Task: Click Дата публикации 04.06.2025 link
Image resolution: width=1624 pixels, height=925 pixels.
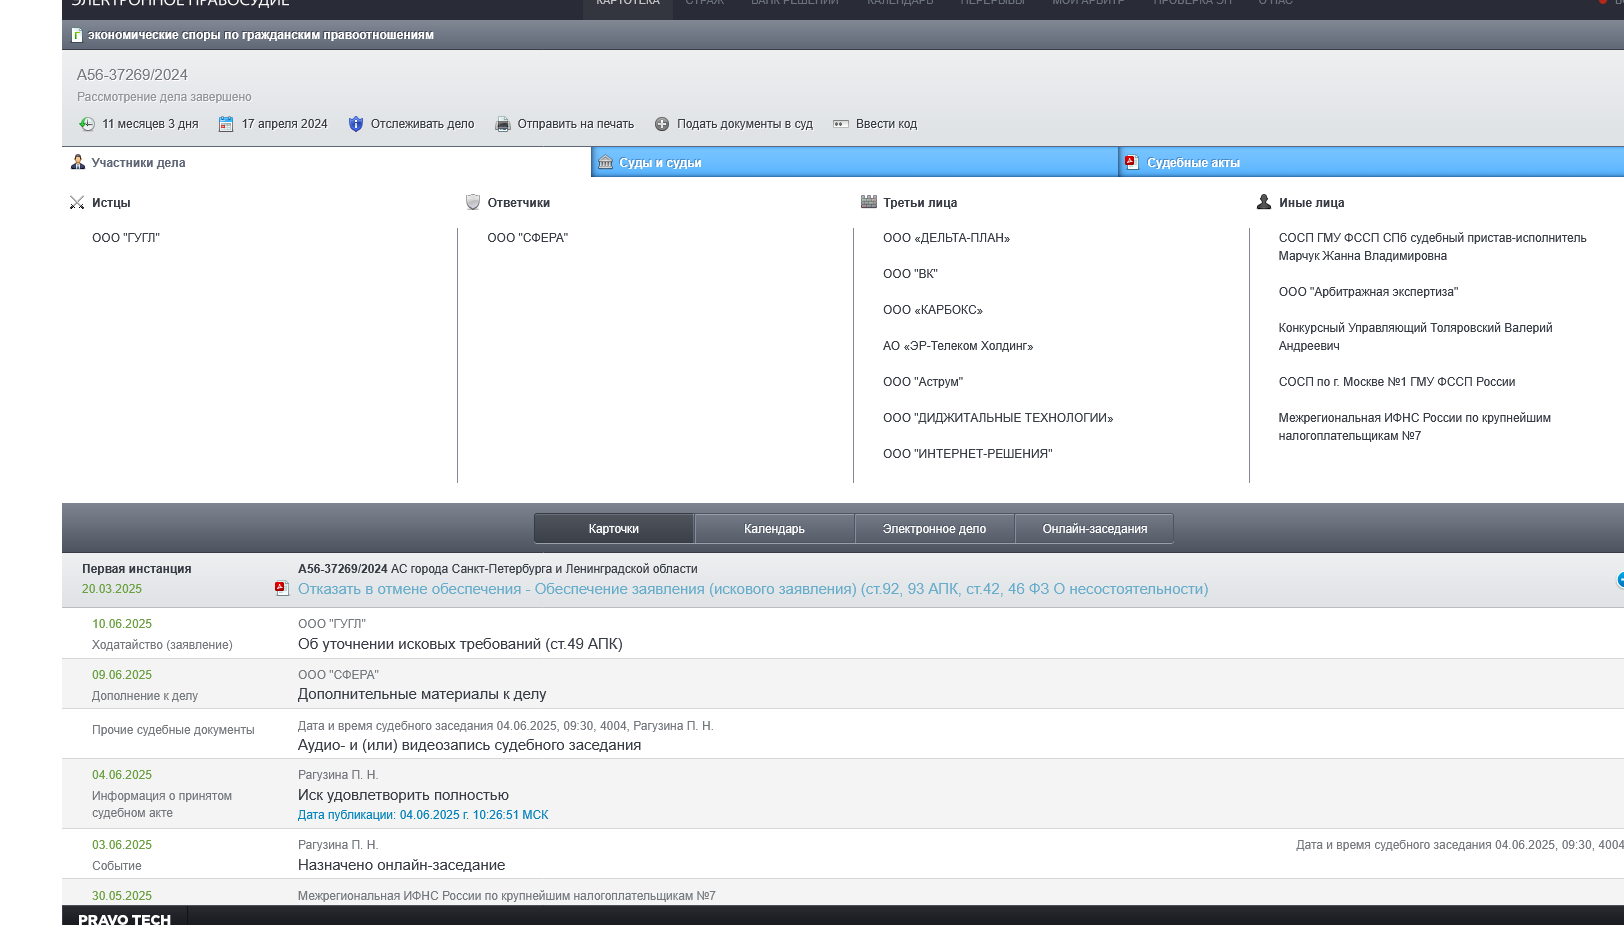Action: pyautogui.click(x=423, y=815)
